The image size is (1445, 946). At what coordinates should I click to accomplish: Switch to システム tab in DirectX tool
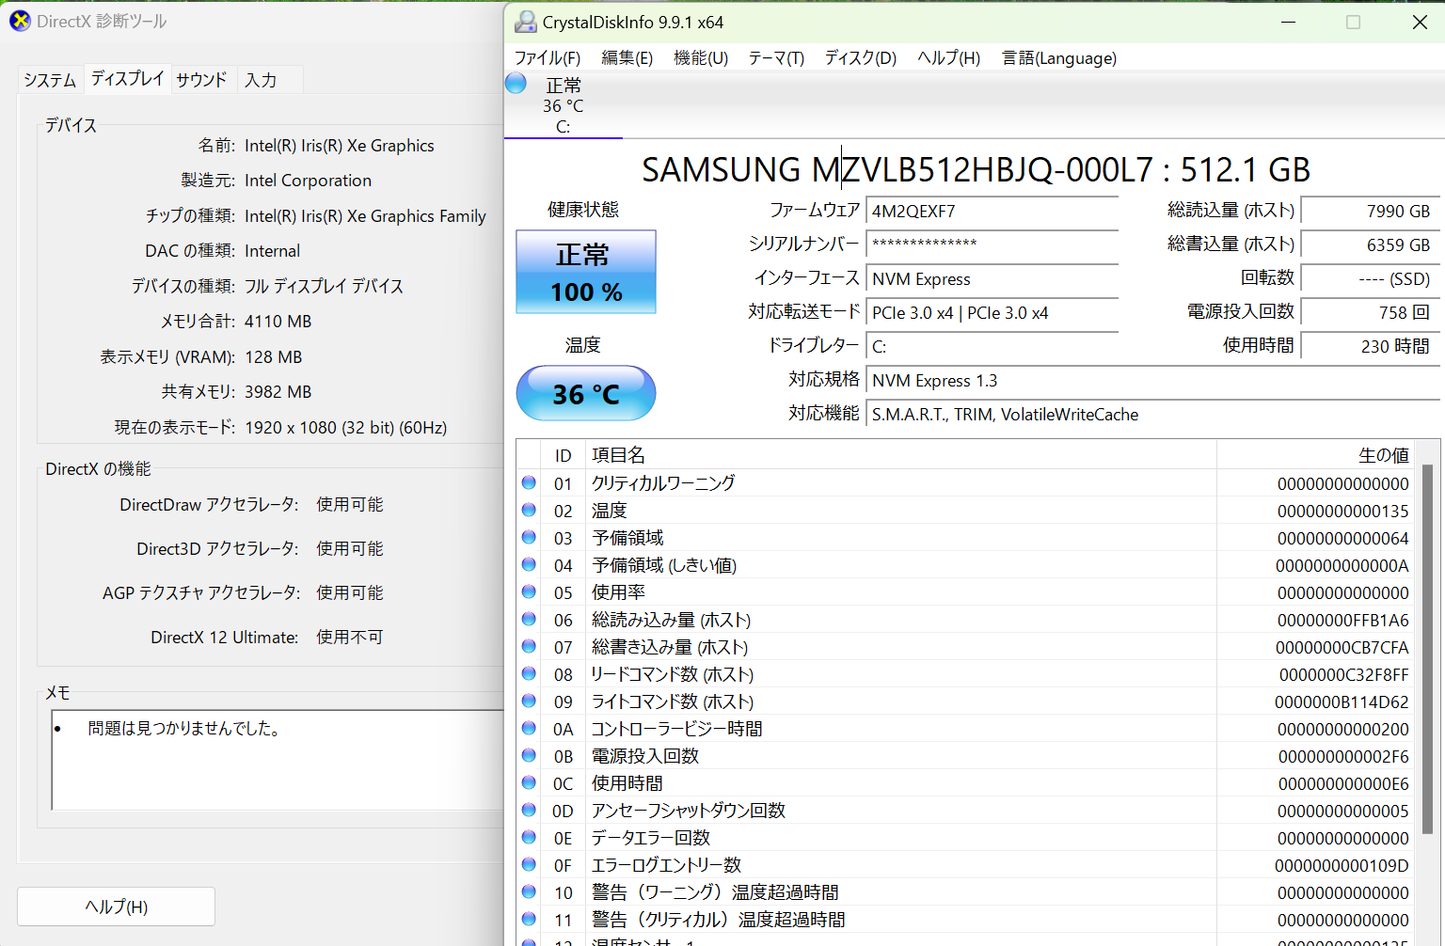tap(50, 80)
